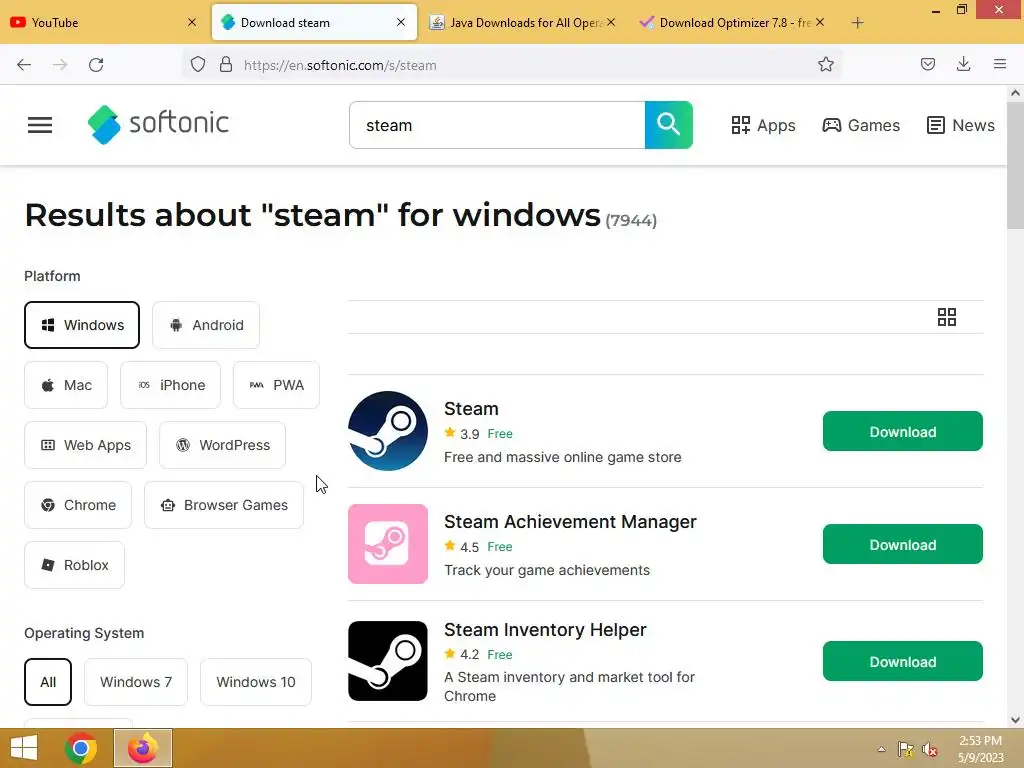Viewport: 1024px width, 768px height.
Task: Download Steam Achievement Manager
Action: click(903, 544)
